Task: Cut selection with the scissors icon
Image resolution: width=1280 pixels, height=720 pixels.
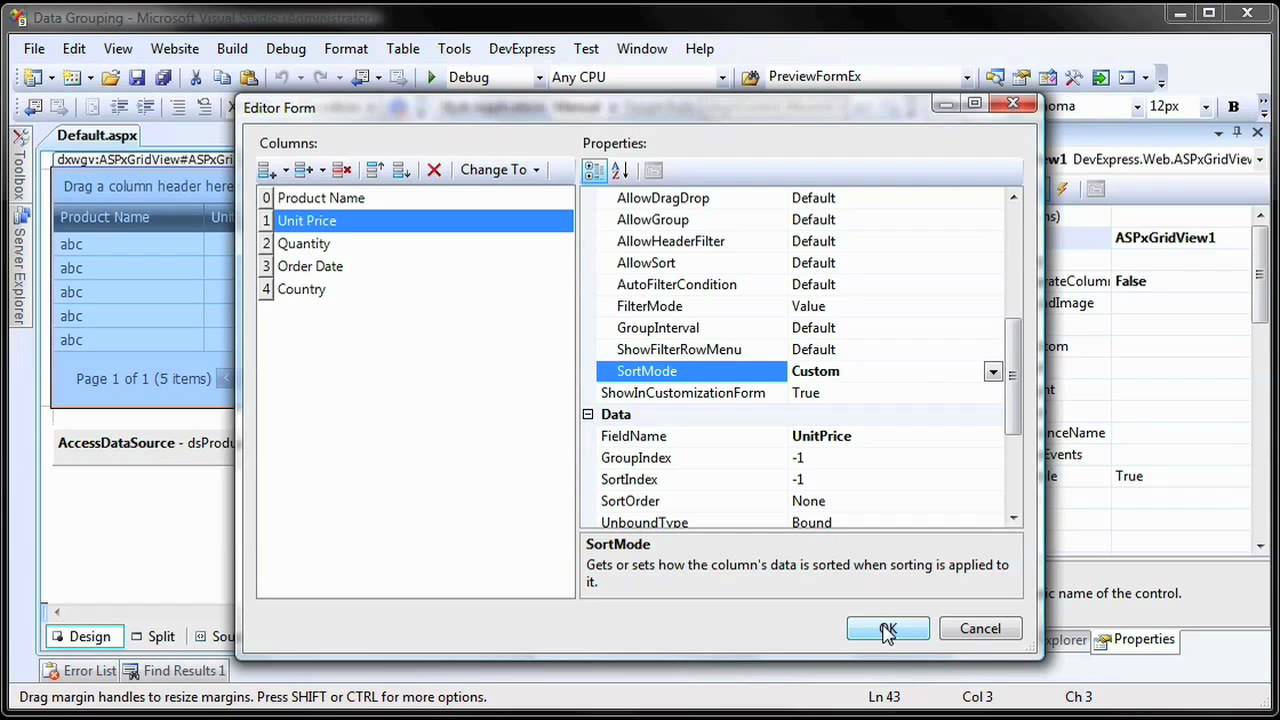Action: tap(196, 77)
